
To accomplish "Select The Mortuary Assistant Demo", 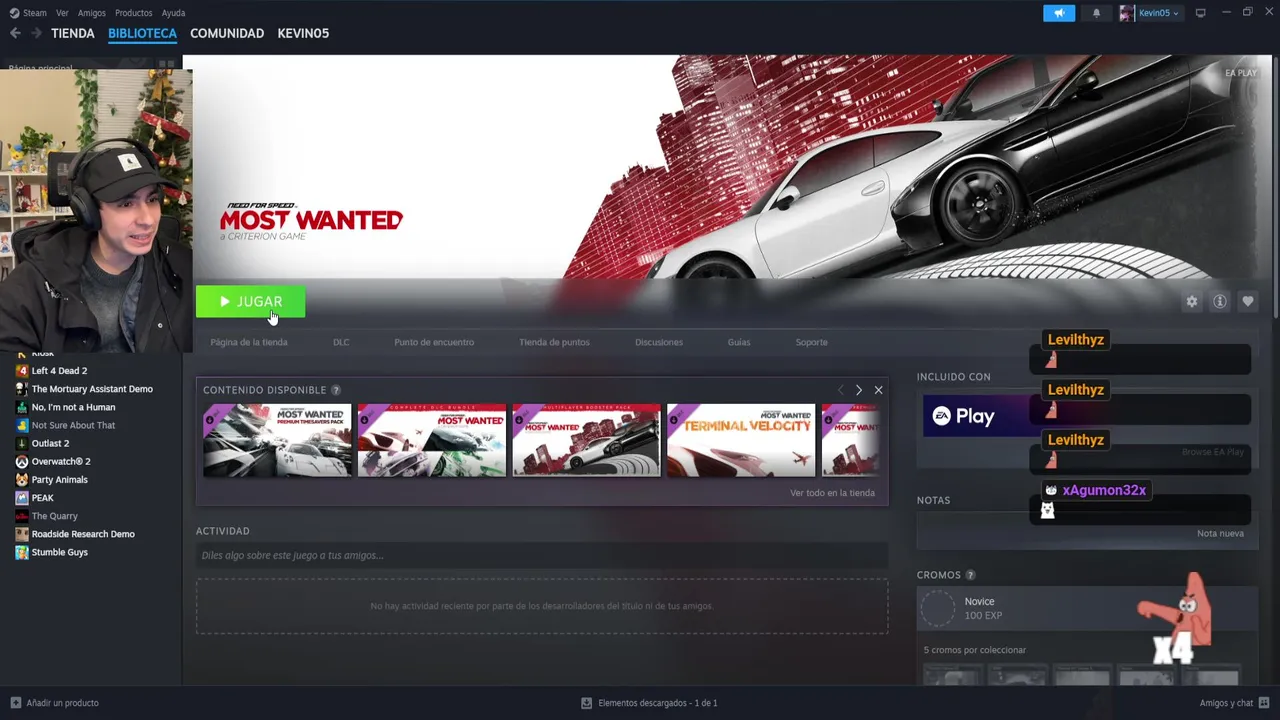I will 90,389.
